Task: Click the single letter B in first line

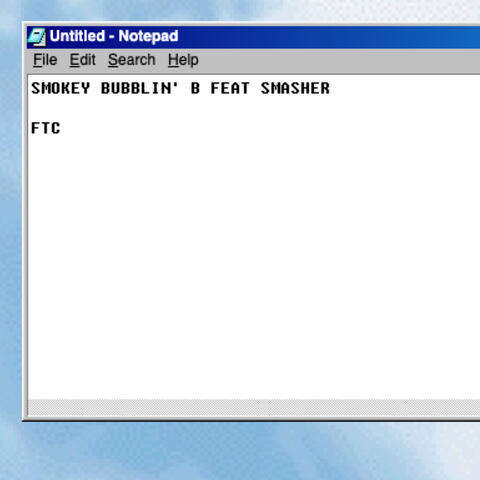Action: [x=195, y=88]
